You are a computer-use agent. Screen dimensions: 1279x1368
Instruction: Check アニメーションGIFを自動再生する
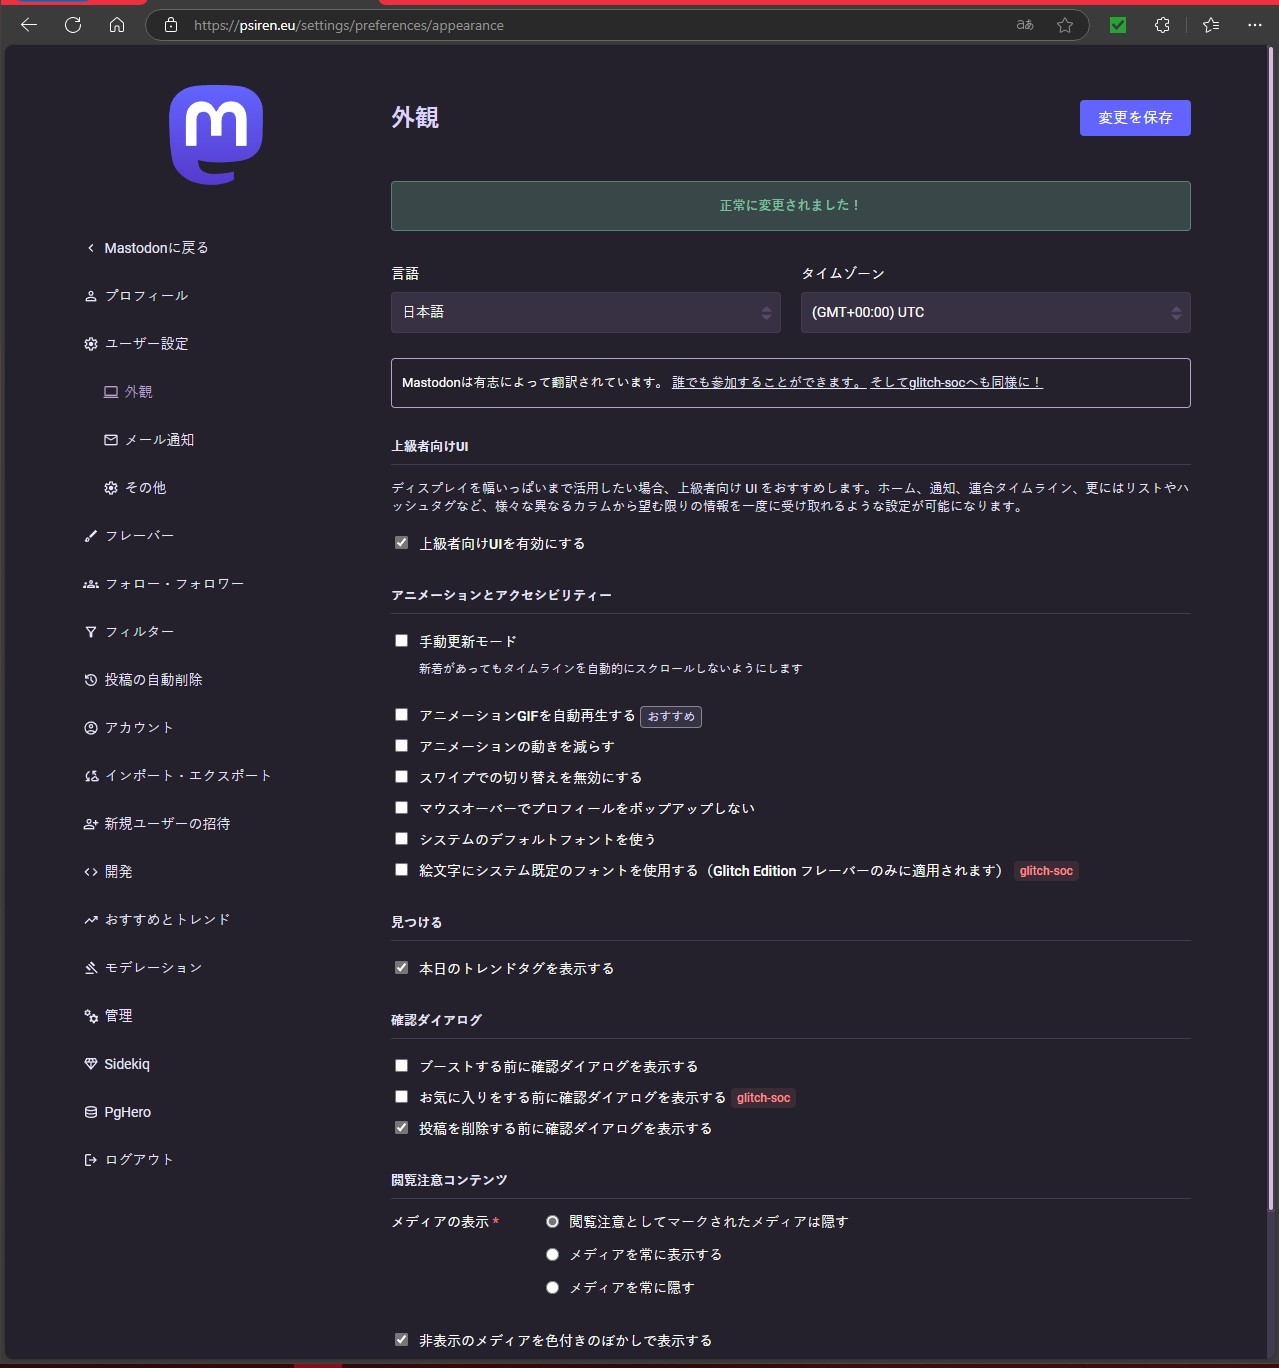click(401, 715)
